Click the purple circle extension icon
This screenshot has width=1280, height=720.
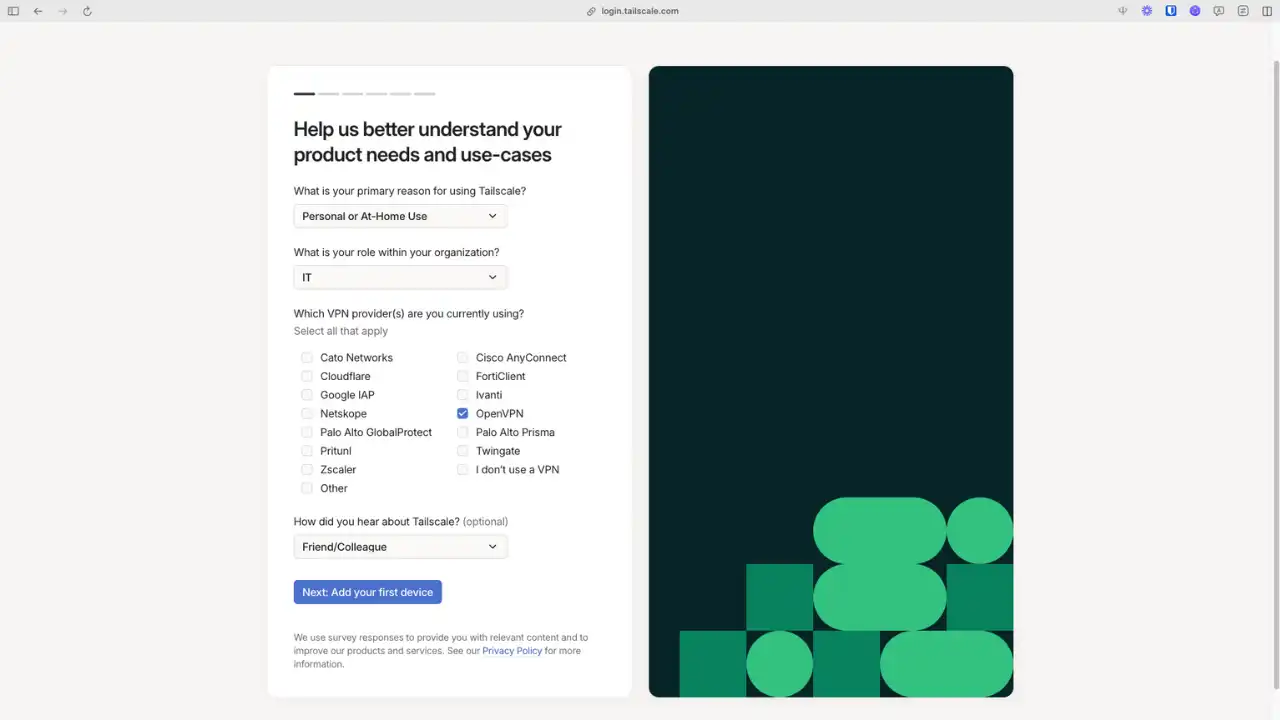1195,11
